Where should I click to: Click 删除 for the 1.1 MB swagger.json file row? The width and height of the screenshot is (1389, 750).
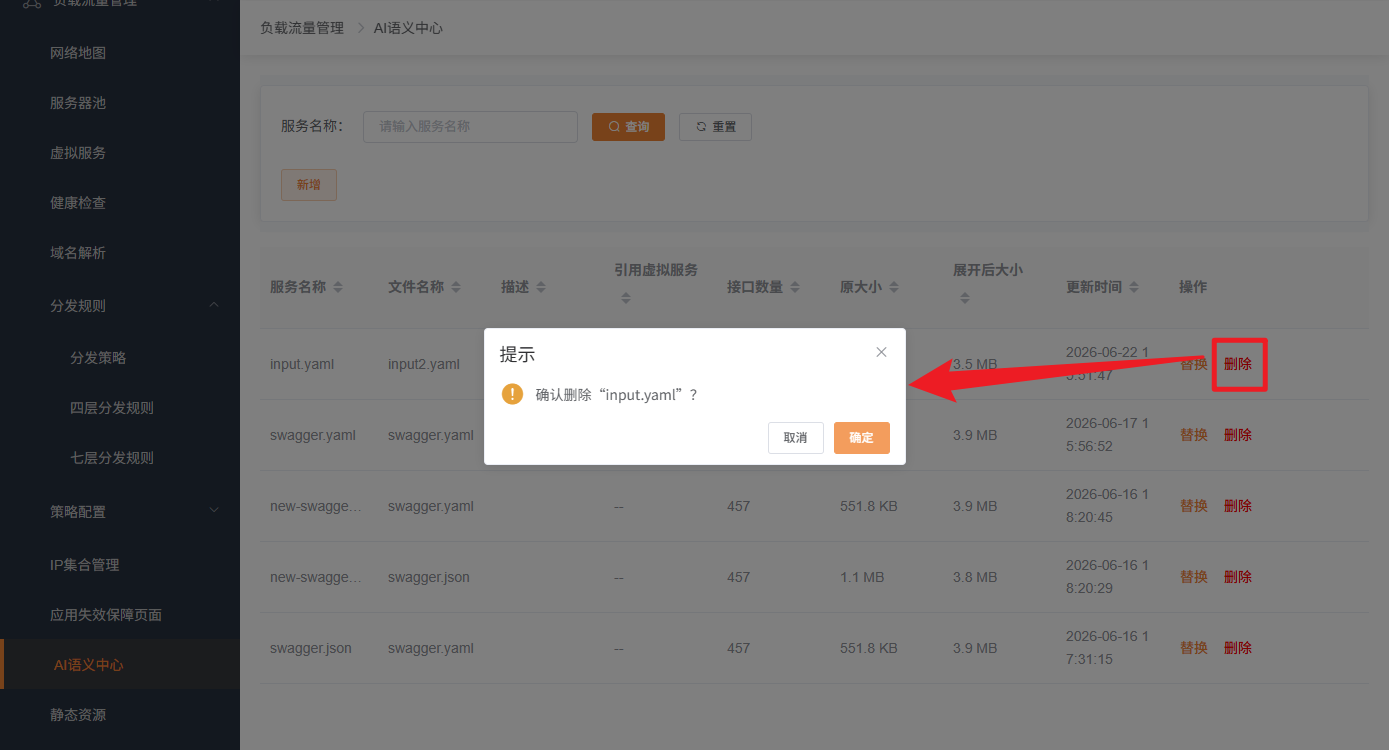(x=1238, y=577)
